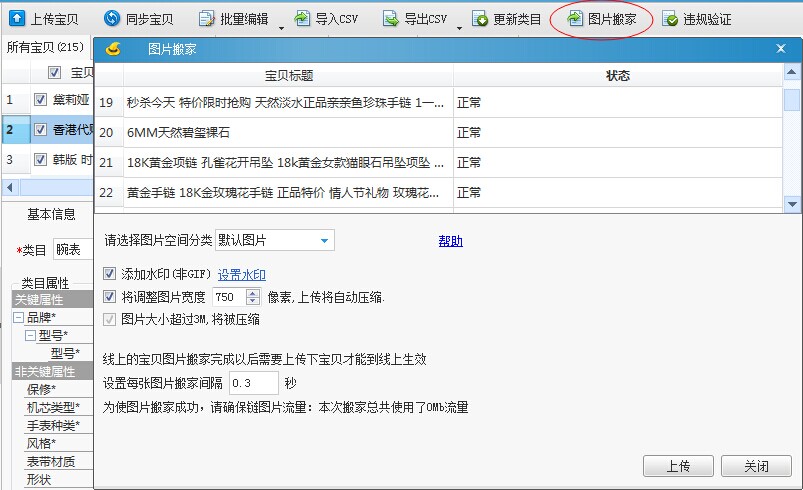Toggle the 宝贝 select-all header checkbox
Image resolution: width=803 pixels, height=490 pixels.
pos(55,72)
